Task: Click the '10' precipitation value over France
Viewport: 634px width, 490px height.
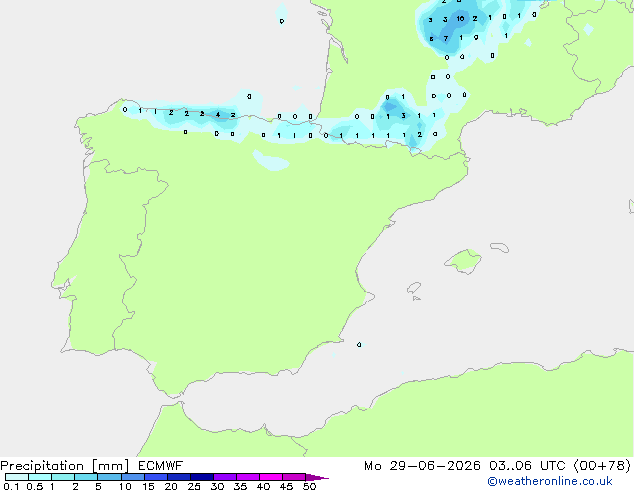Action: [460, 19]
